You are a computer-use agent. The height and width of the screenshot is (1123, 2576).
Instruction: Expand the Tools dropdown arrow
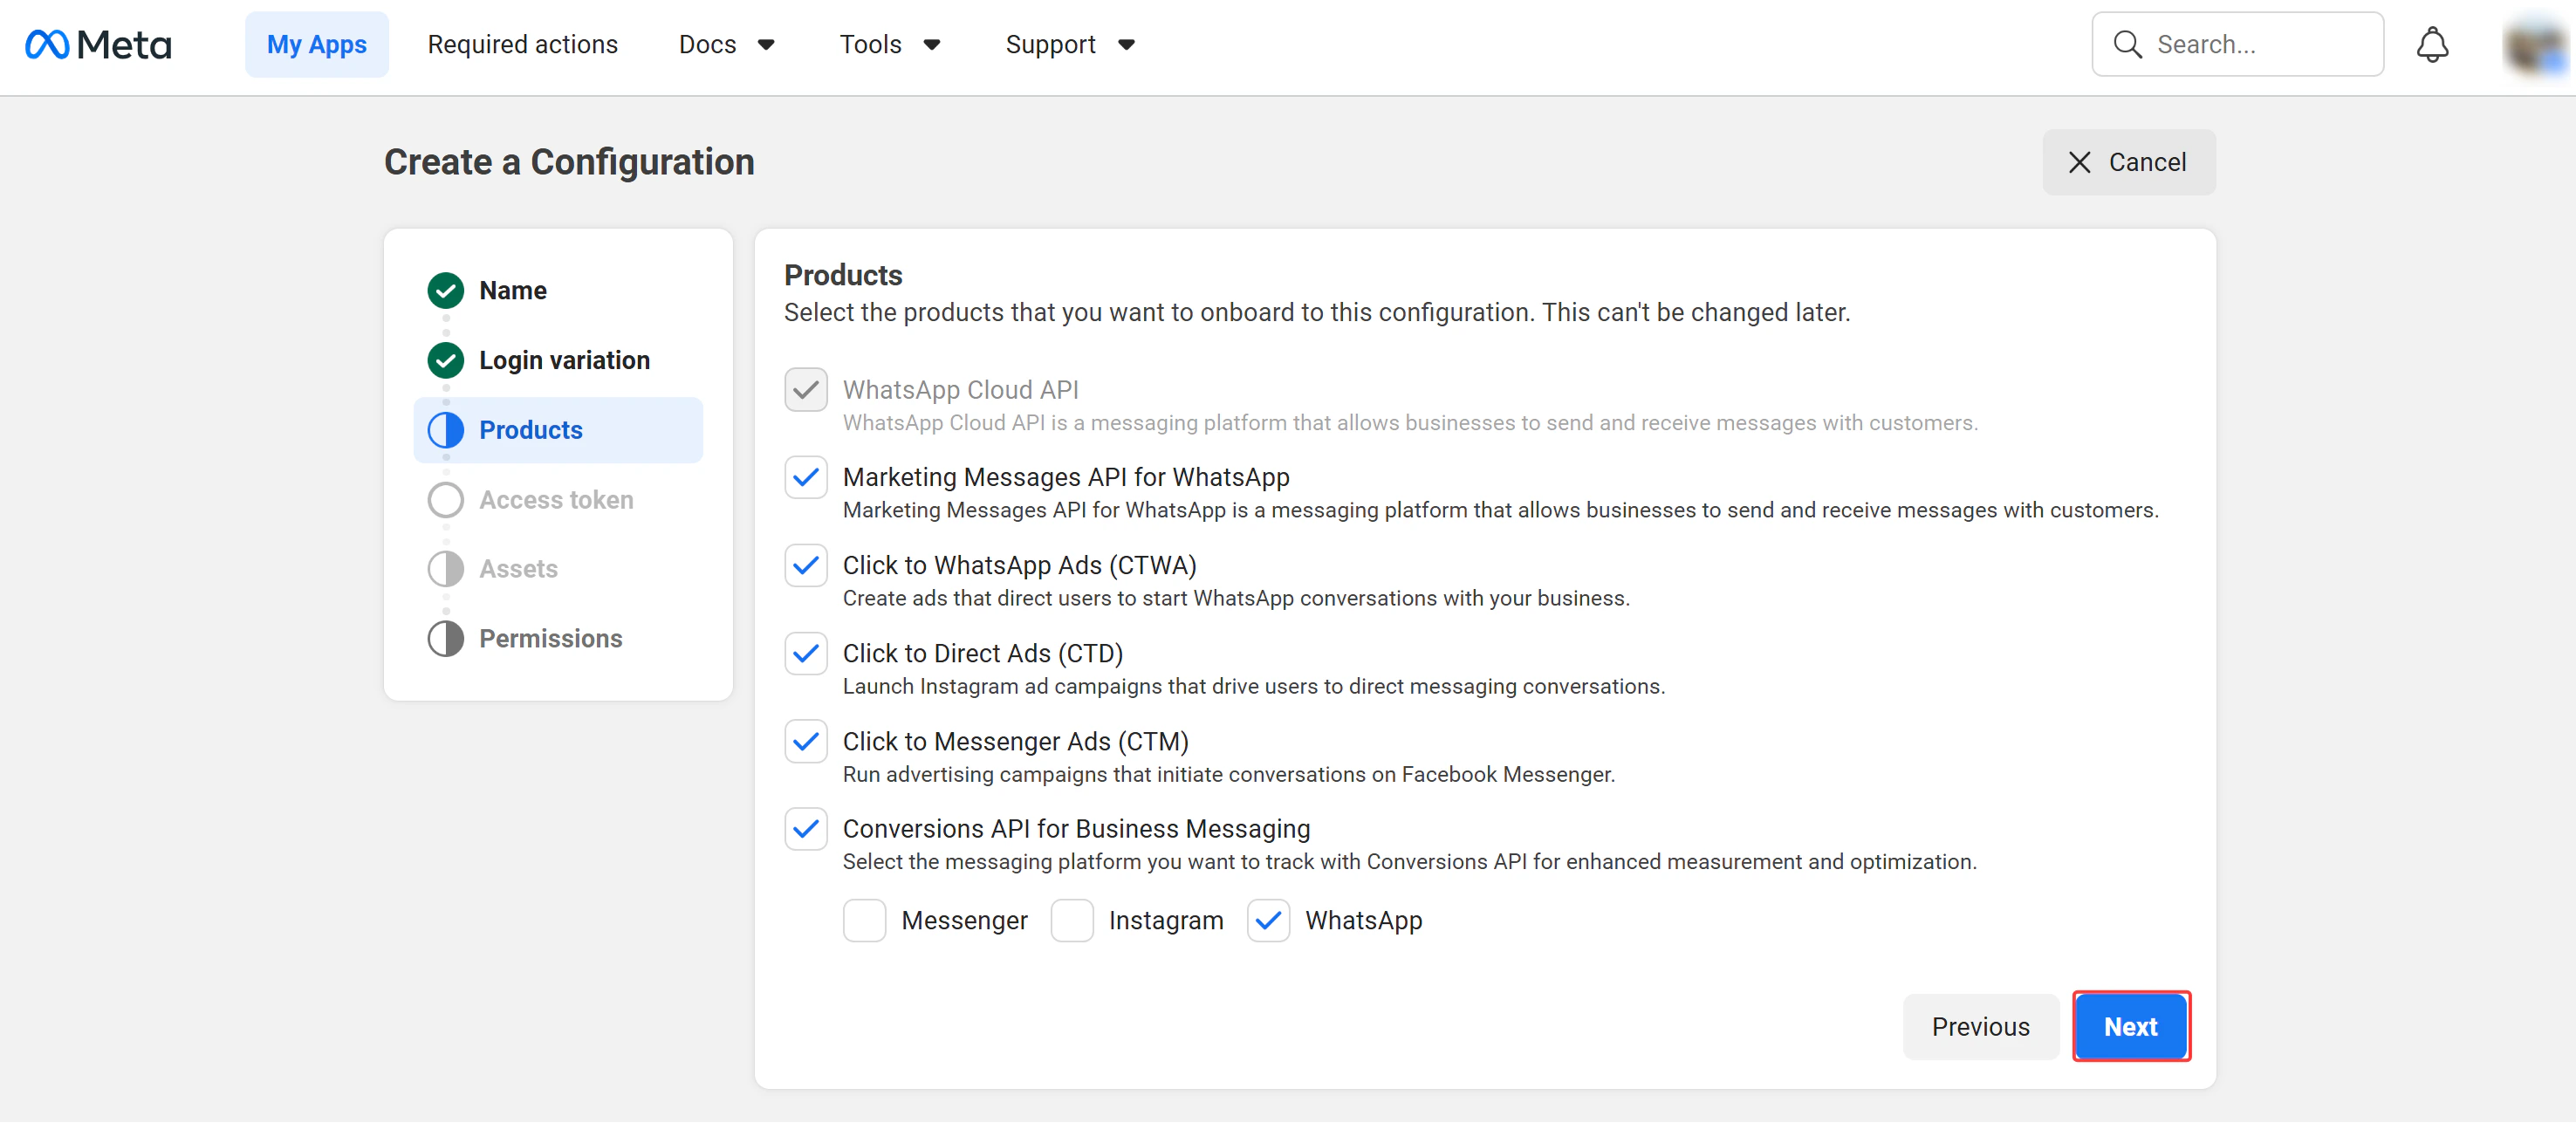[931, 45]
